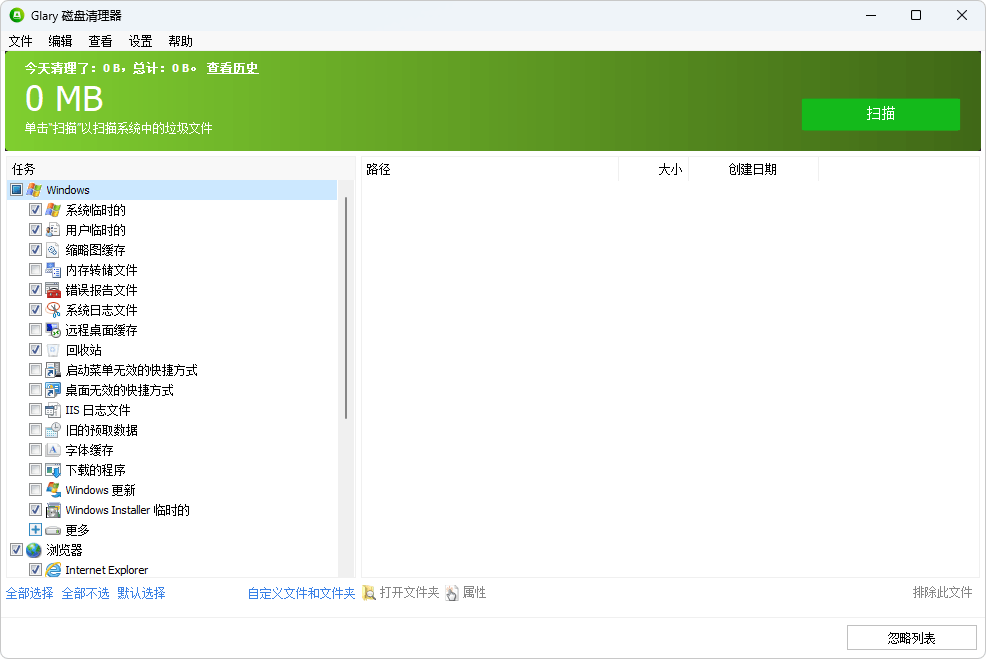Viewport: 986px width, 659px height.
Task: Click the error report files (错误报告文件) icon
Action: click(x=53, y=290)
